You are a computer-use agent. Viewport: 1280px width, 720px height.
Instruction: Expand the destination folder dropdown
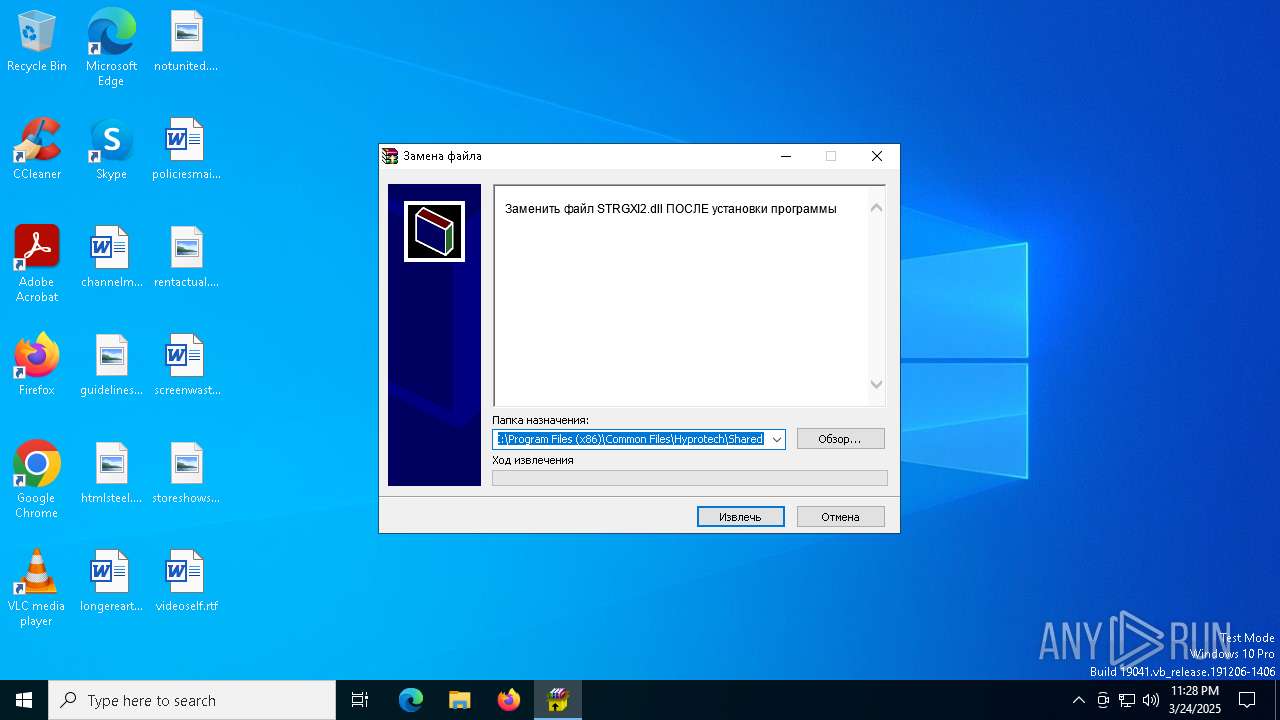pyautogui.click(x=777, y=439)
